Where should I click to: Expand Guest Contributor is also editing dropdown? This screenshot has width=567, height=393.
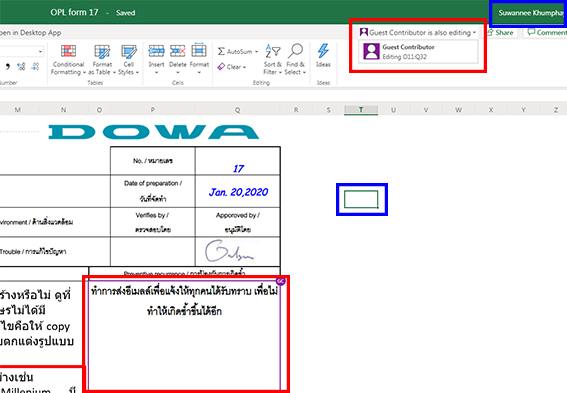[x=418, y=33]
